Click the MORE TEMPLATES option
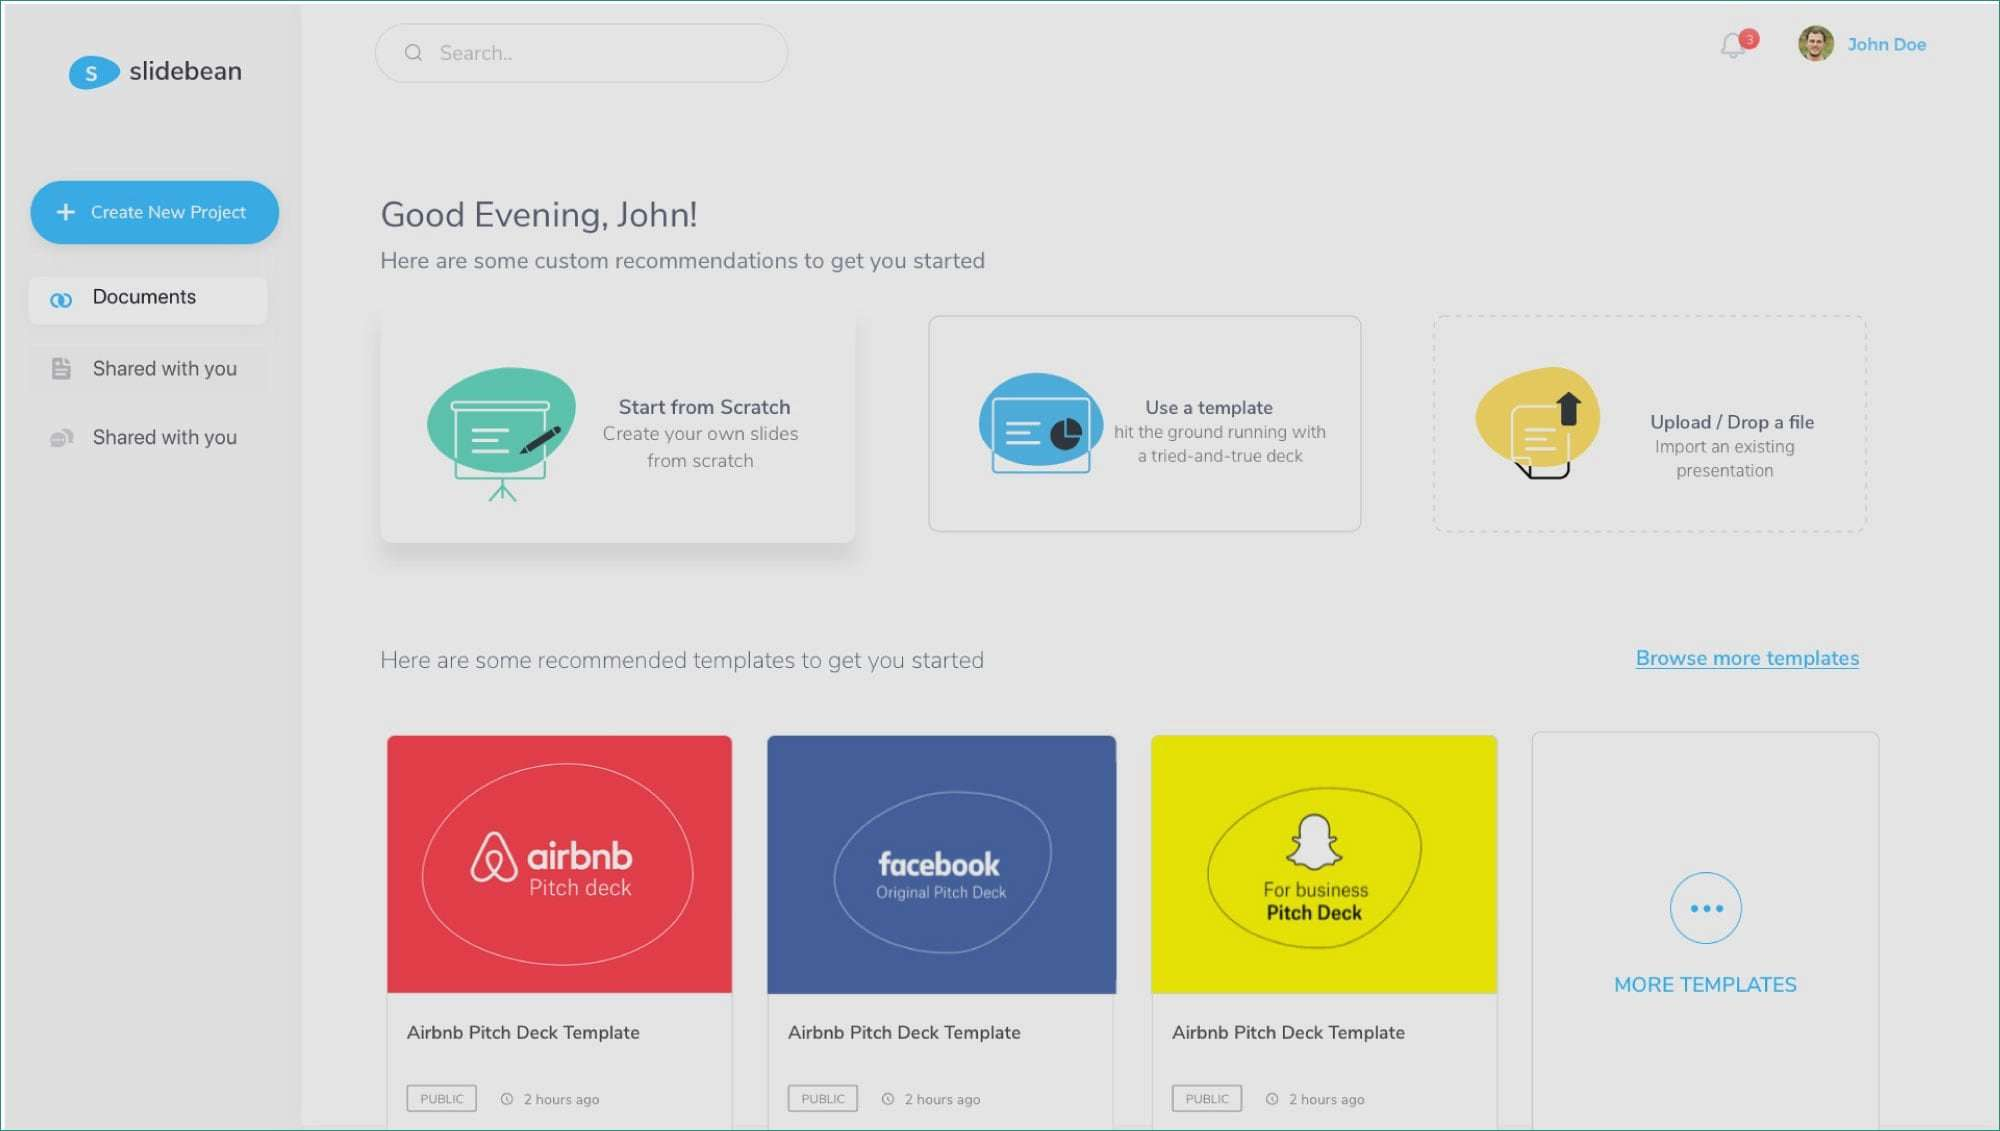Screen dimensions: 2000x1131 (x=1705, y=983)
